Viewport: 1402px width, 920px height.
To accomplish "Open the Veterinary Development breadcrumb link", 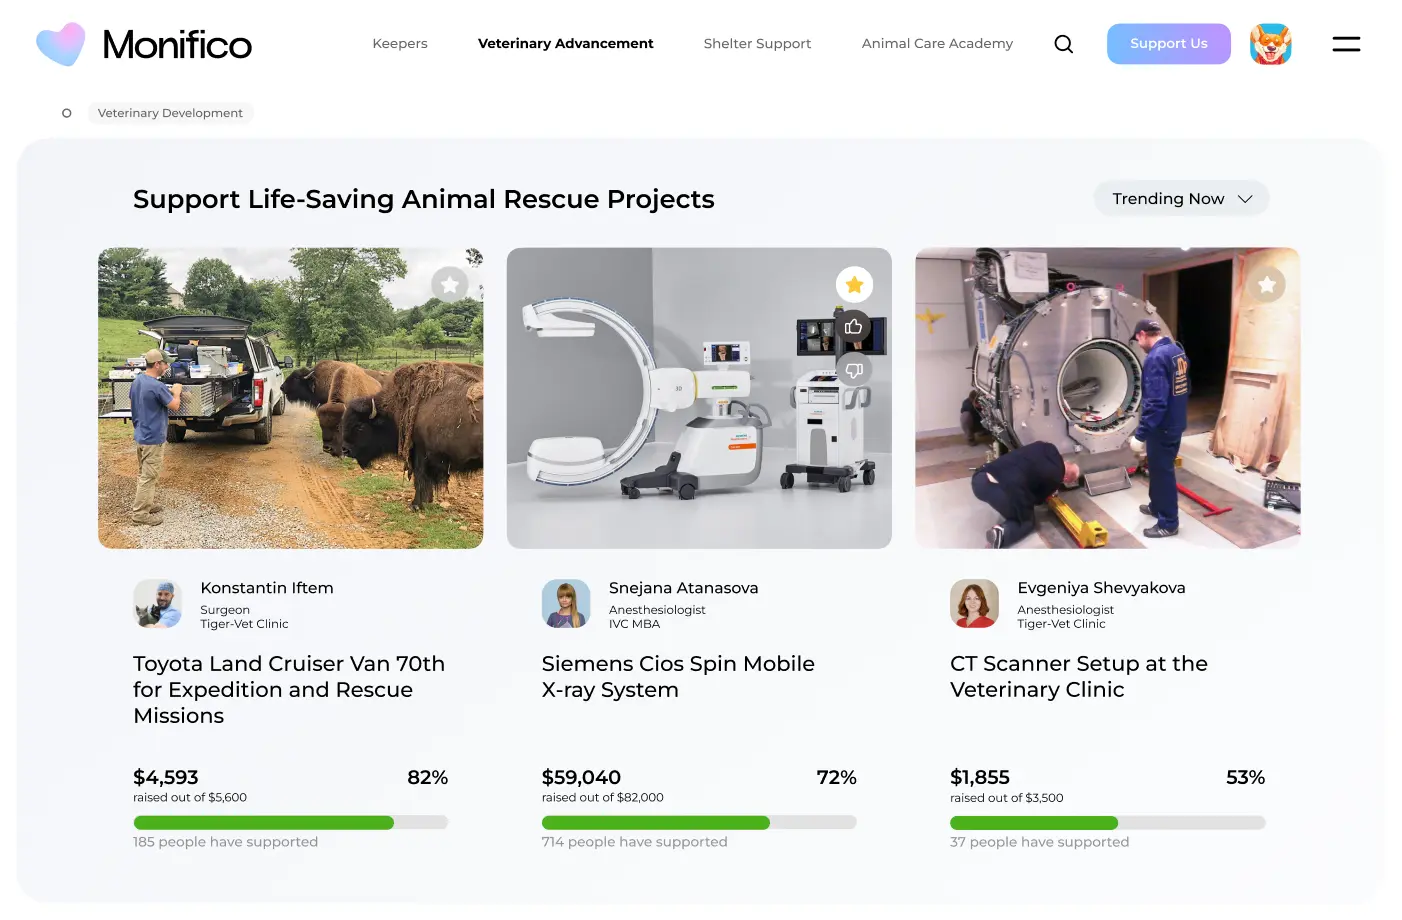I will pyautogui.click(x=170, y=113).
